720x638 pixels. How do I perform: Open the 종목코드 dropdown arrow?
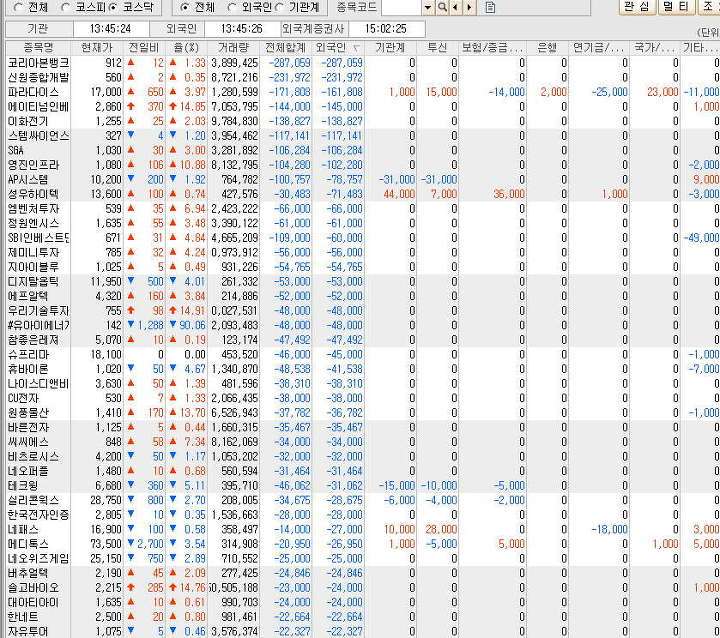[x=428, y=7]
